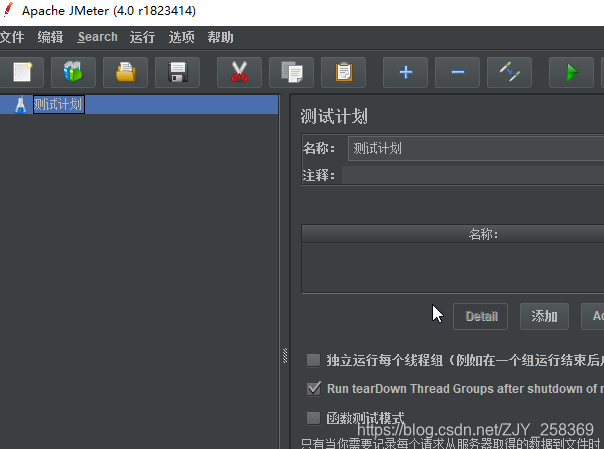Select the 测试计划 tree node

click(59, 104)
